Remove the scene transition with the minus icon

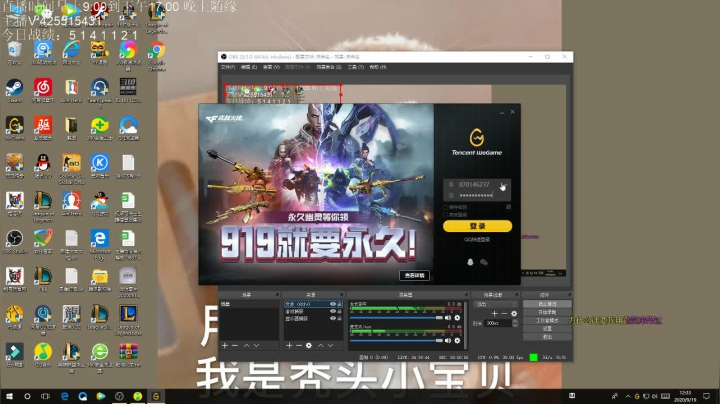[504, 314]
